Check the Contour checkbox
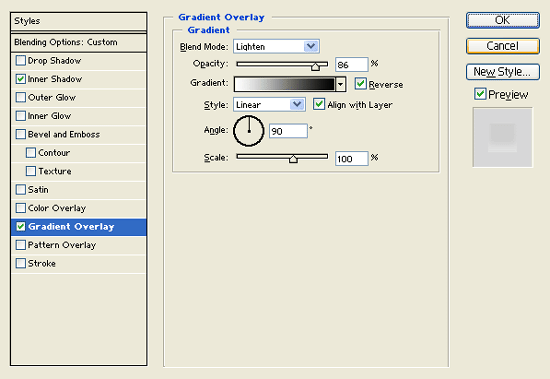The width and height of the screenshot is (550, 379). pyautogui.click(x=31, y=153)
